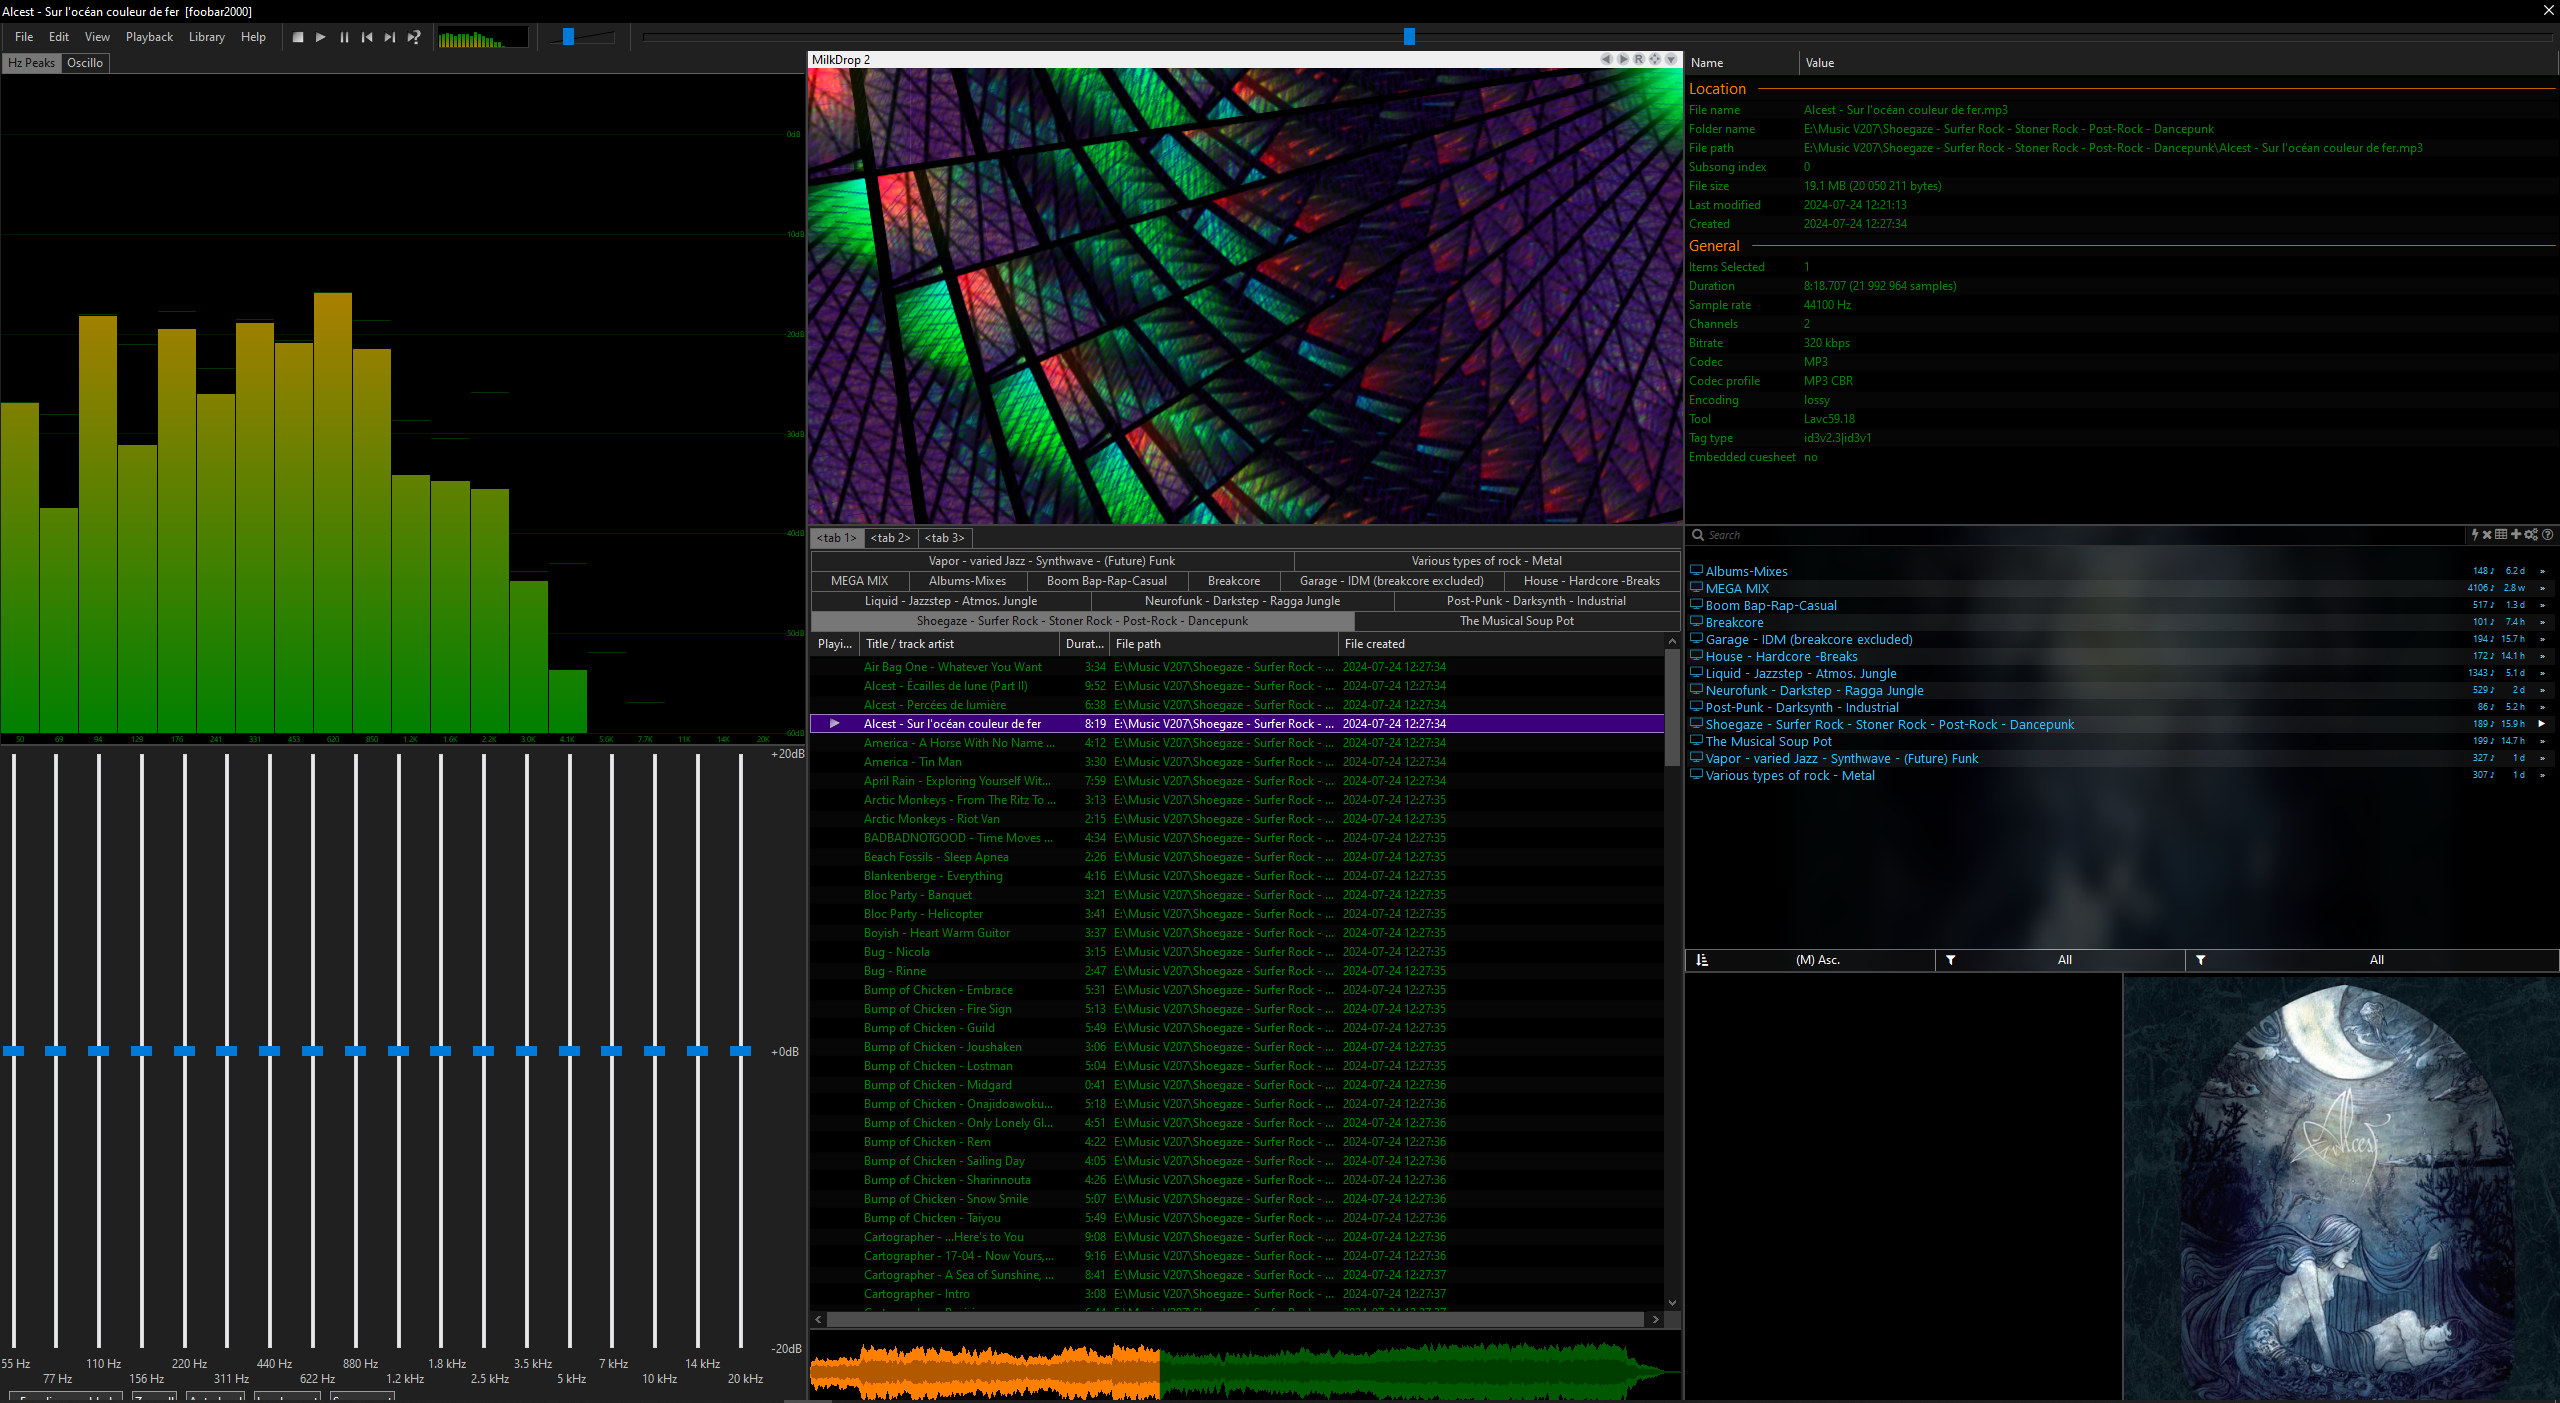Click the Durat... column header
Image resolution: width=2560 pixels, height=1403 pixels.
coord(1084,644)
